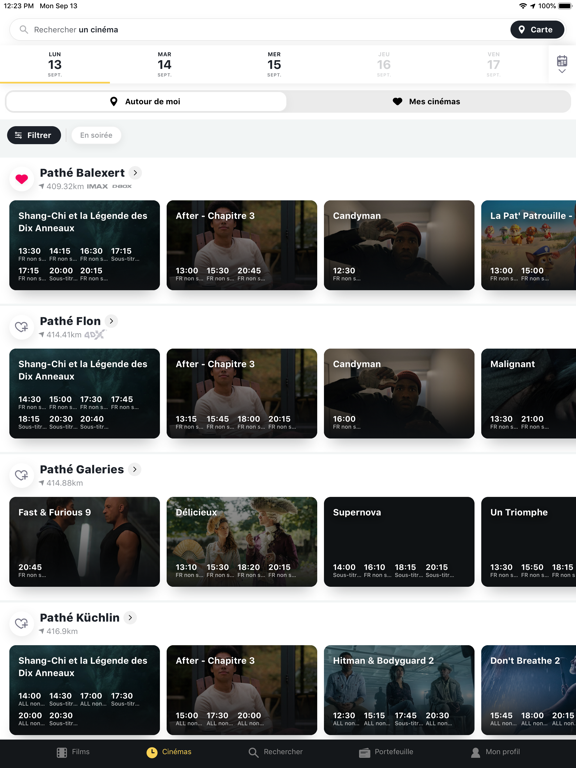This screenshot has height=768, width=576.
Task: Pick 16:10 Supernova showtime at Pathé Galeries
Action: pos(375,570)
